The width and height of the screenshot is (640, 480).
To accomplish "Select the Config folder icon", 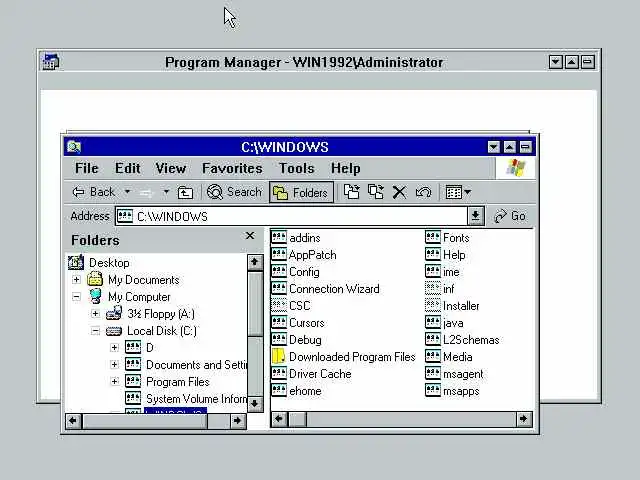I will click(279, 271).
